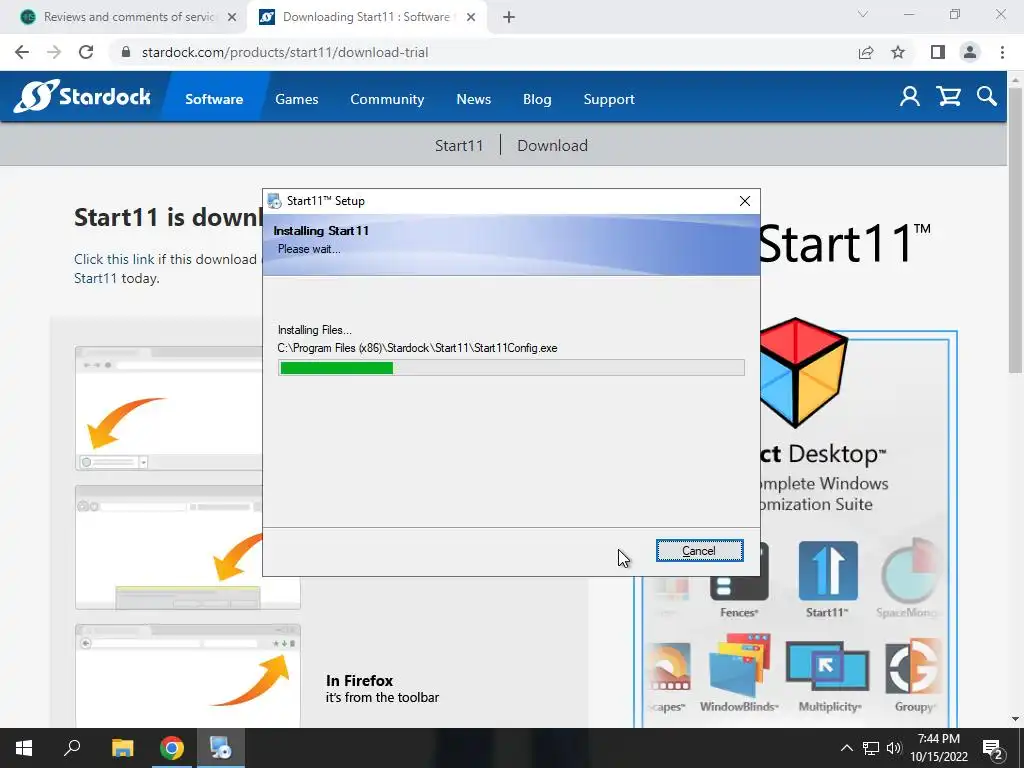Click the Stardock logo in site header
Image resolution: width=1024 pixels, height=768 pixels.
[x=82, y=97]
